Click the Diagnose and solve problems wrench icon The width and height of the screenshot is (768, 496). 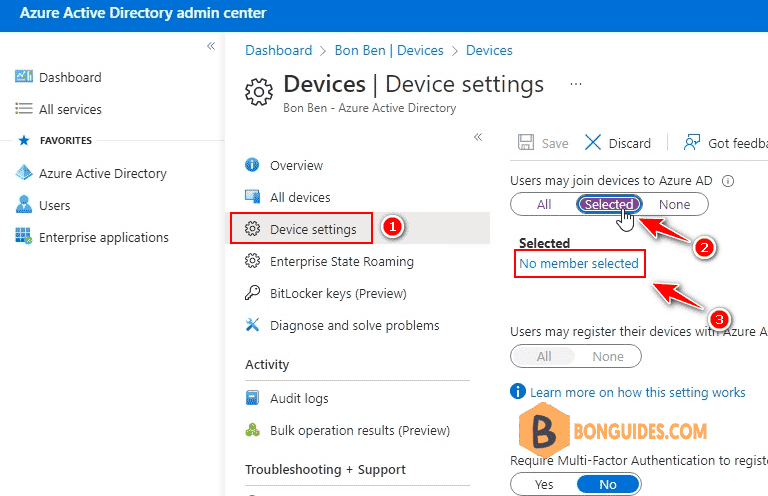252,324
